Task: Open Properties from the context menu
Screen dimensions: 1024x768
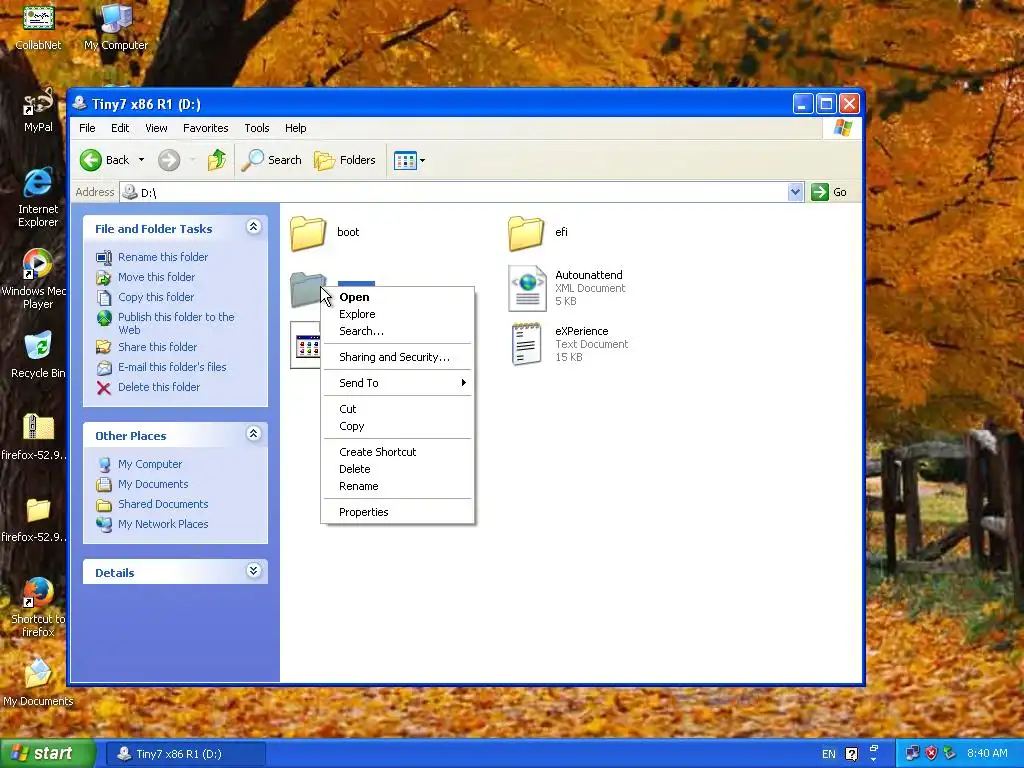Action: coord(397,512)
